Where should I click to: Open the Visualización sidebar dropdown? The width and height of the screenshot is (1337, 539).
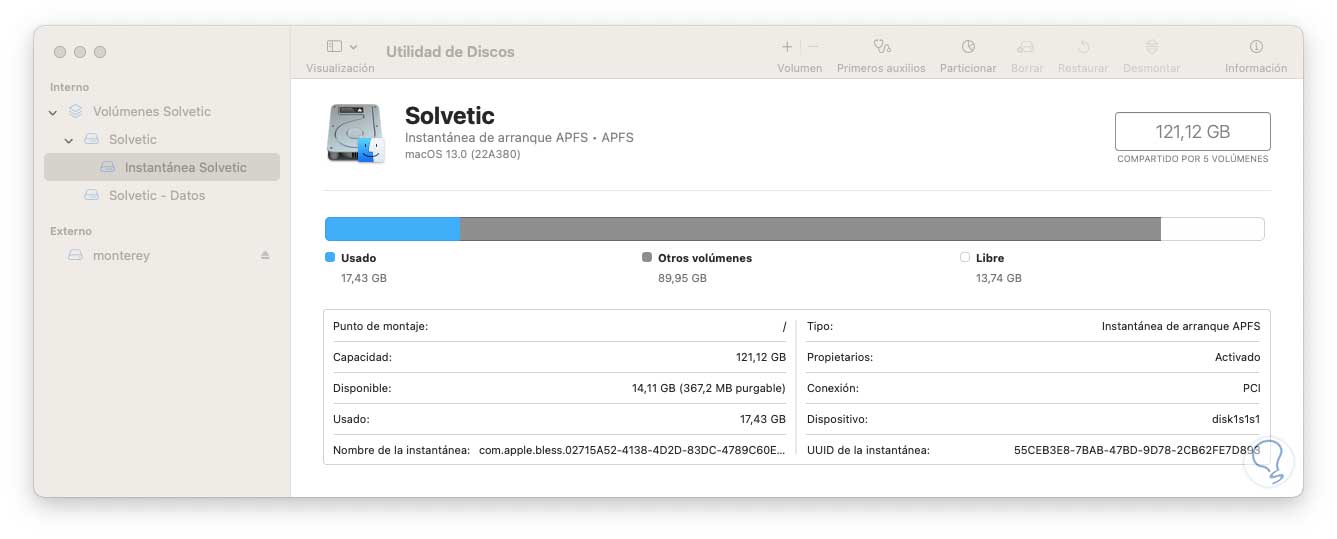click(341, 47)
